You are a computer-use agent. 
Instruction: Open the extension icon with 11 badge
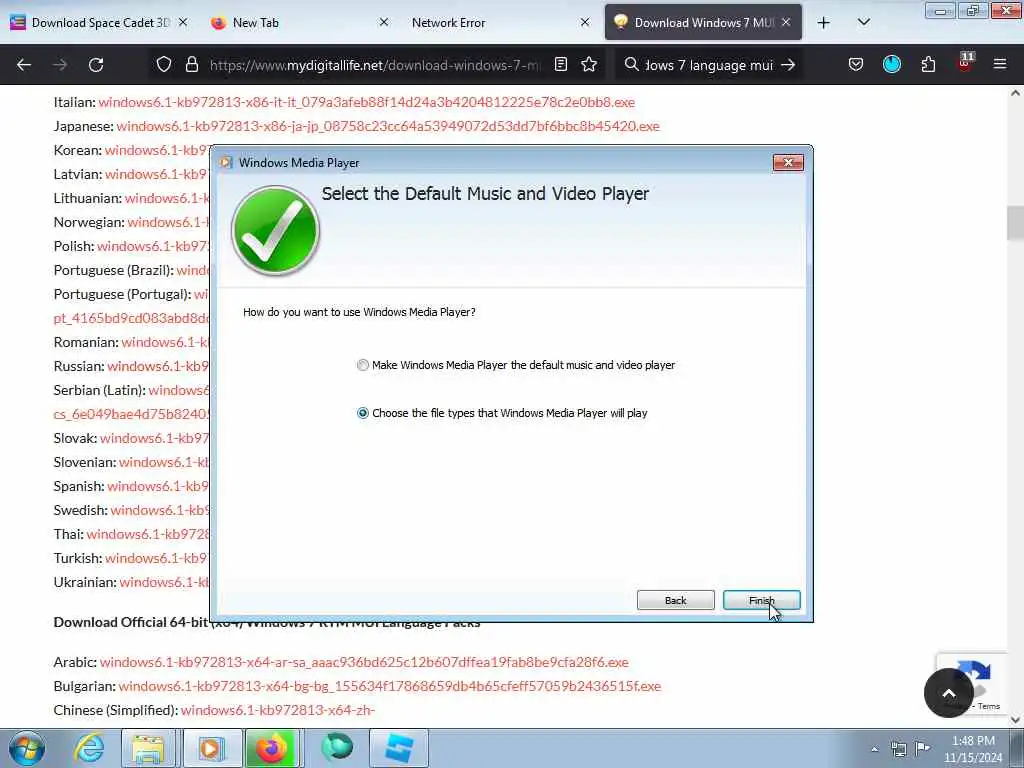point(965,63)
